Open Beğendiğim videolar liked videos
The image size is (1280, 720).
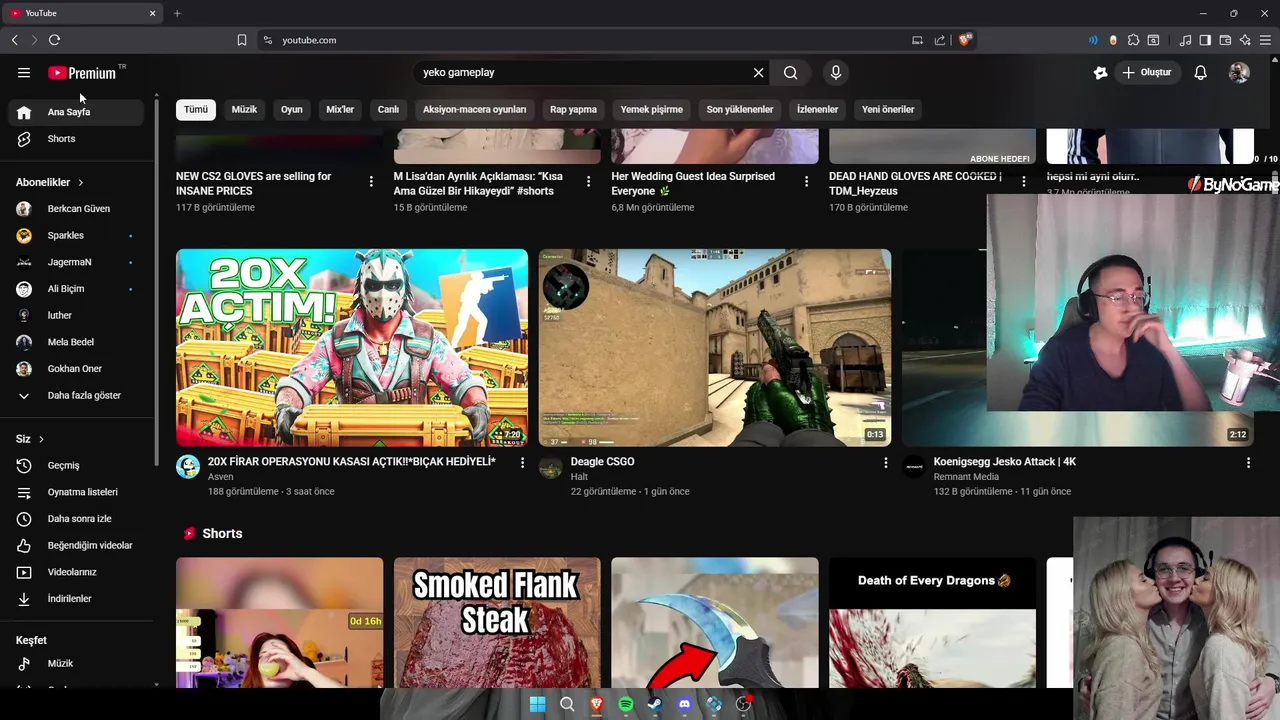coord(77,545)
